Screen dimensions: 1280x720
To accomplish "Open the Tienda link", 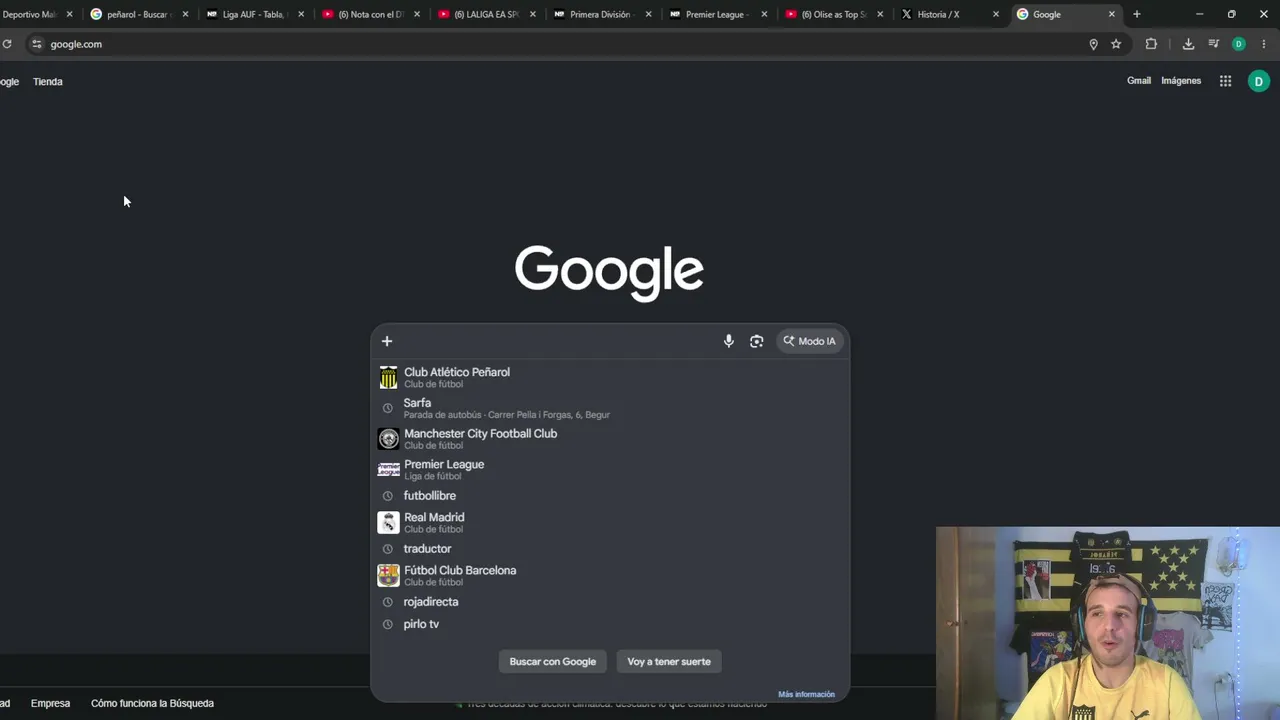I will pos(48,82).
